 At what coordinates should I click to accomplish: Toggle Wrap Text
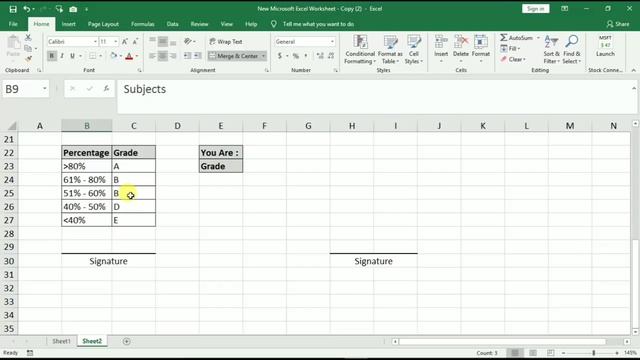[226, 42]
